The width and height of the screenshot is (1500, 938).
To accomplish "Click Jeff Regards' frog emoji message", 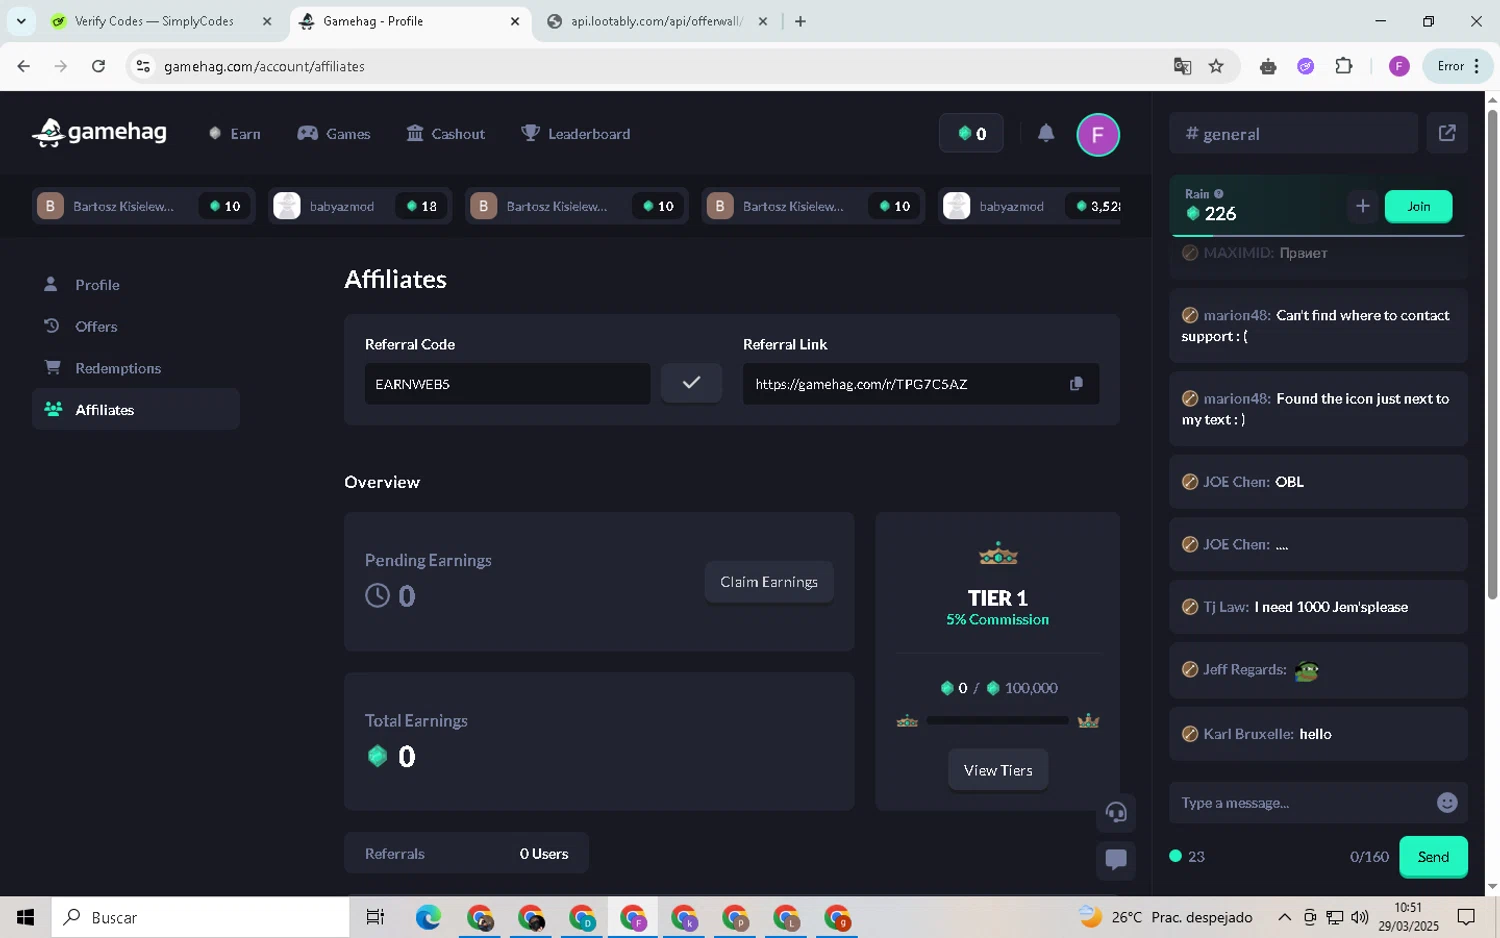I will [1318, 670].
